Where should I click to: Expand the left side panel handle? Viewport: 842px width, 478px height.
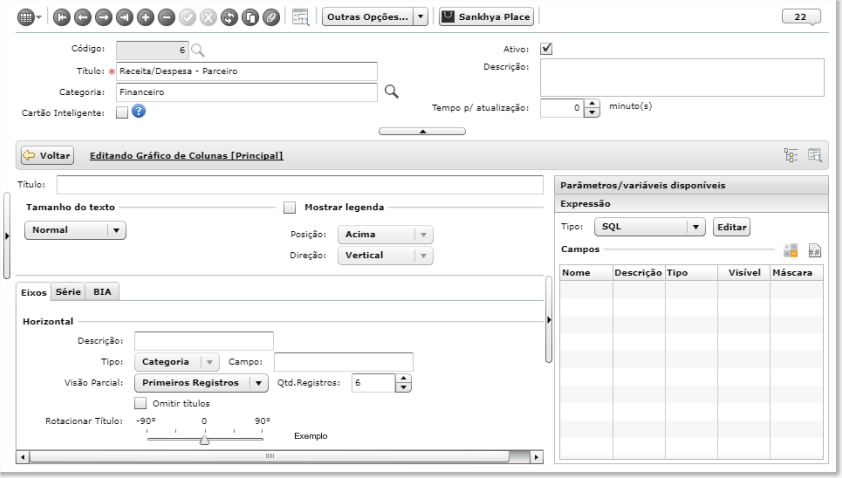coord(6,236)
